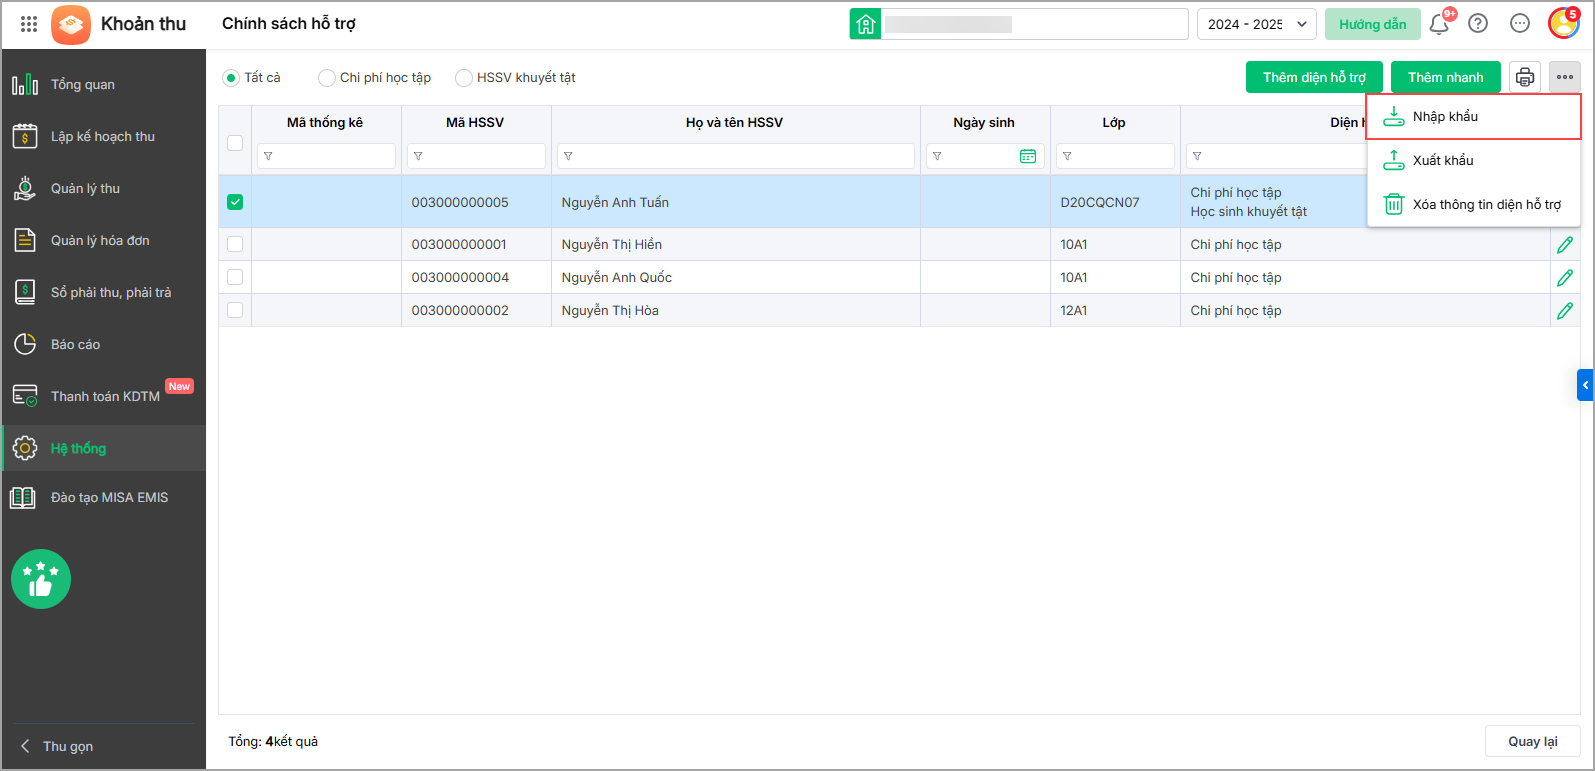Click the notification bell icon
The height and width of the screenshot is (771, 1595).
(x=1439, y=24)
